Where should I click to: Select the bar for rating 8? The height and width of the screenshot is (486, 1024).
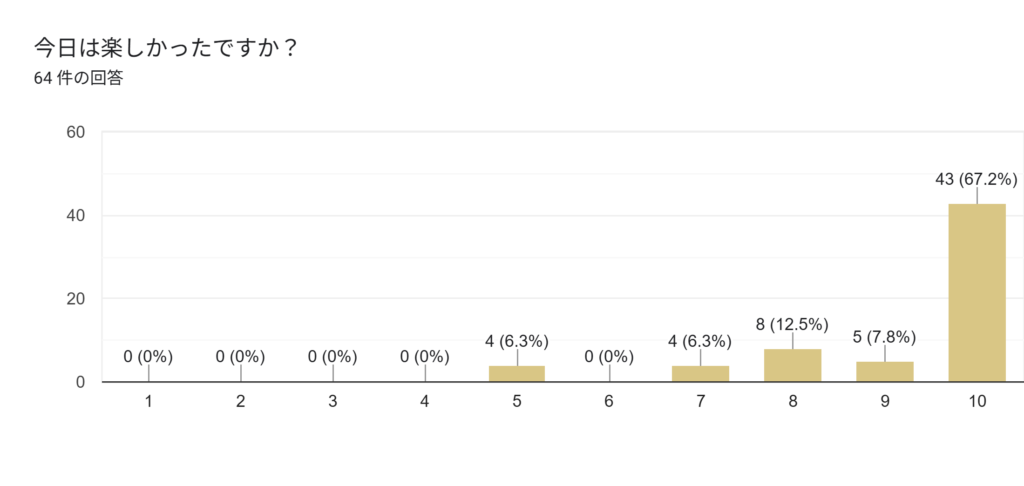coord(792,365)
